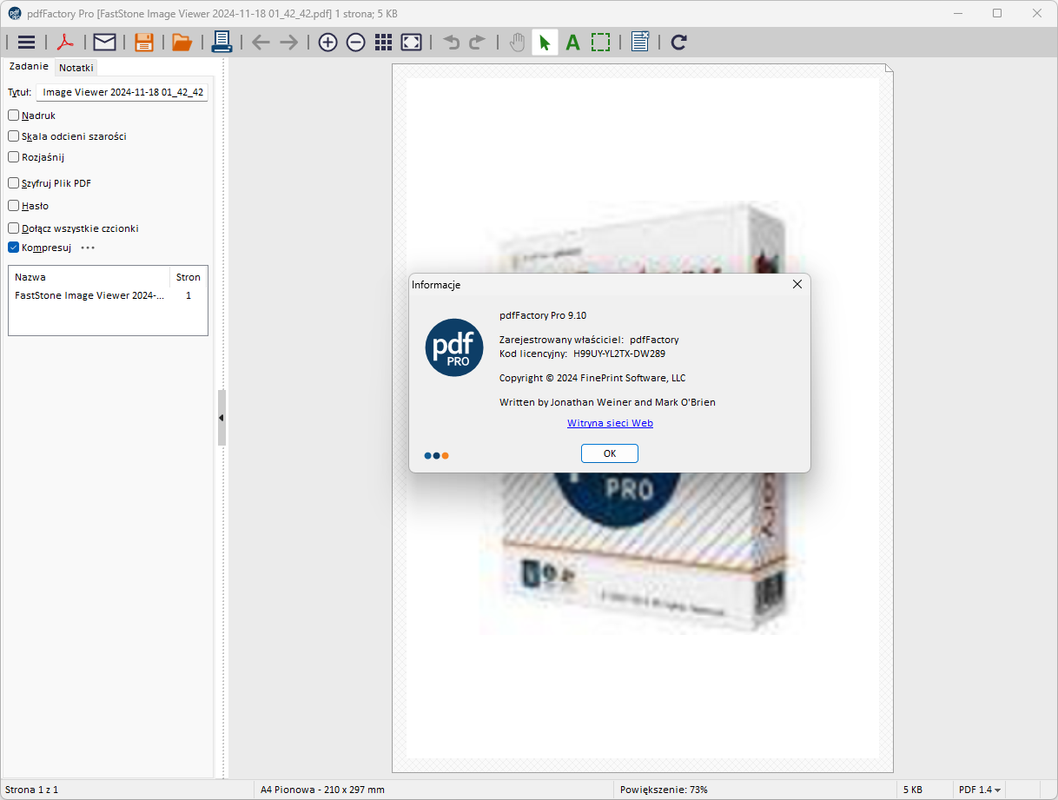Enable the Nadruk checkbox
1058x800 pixels.
13,115
